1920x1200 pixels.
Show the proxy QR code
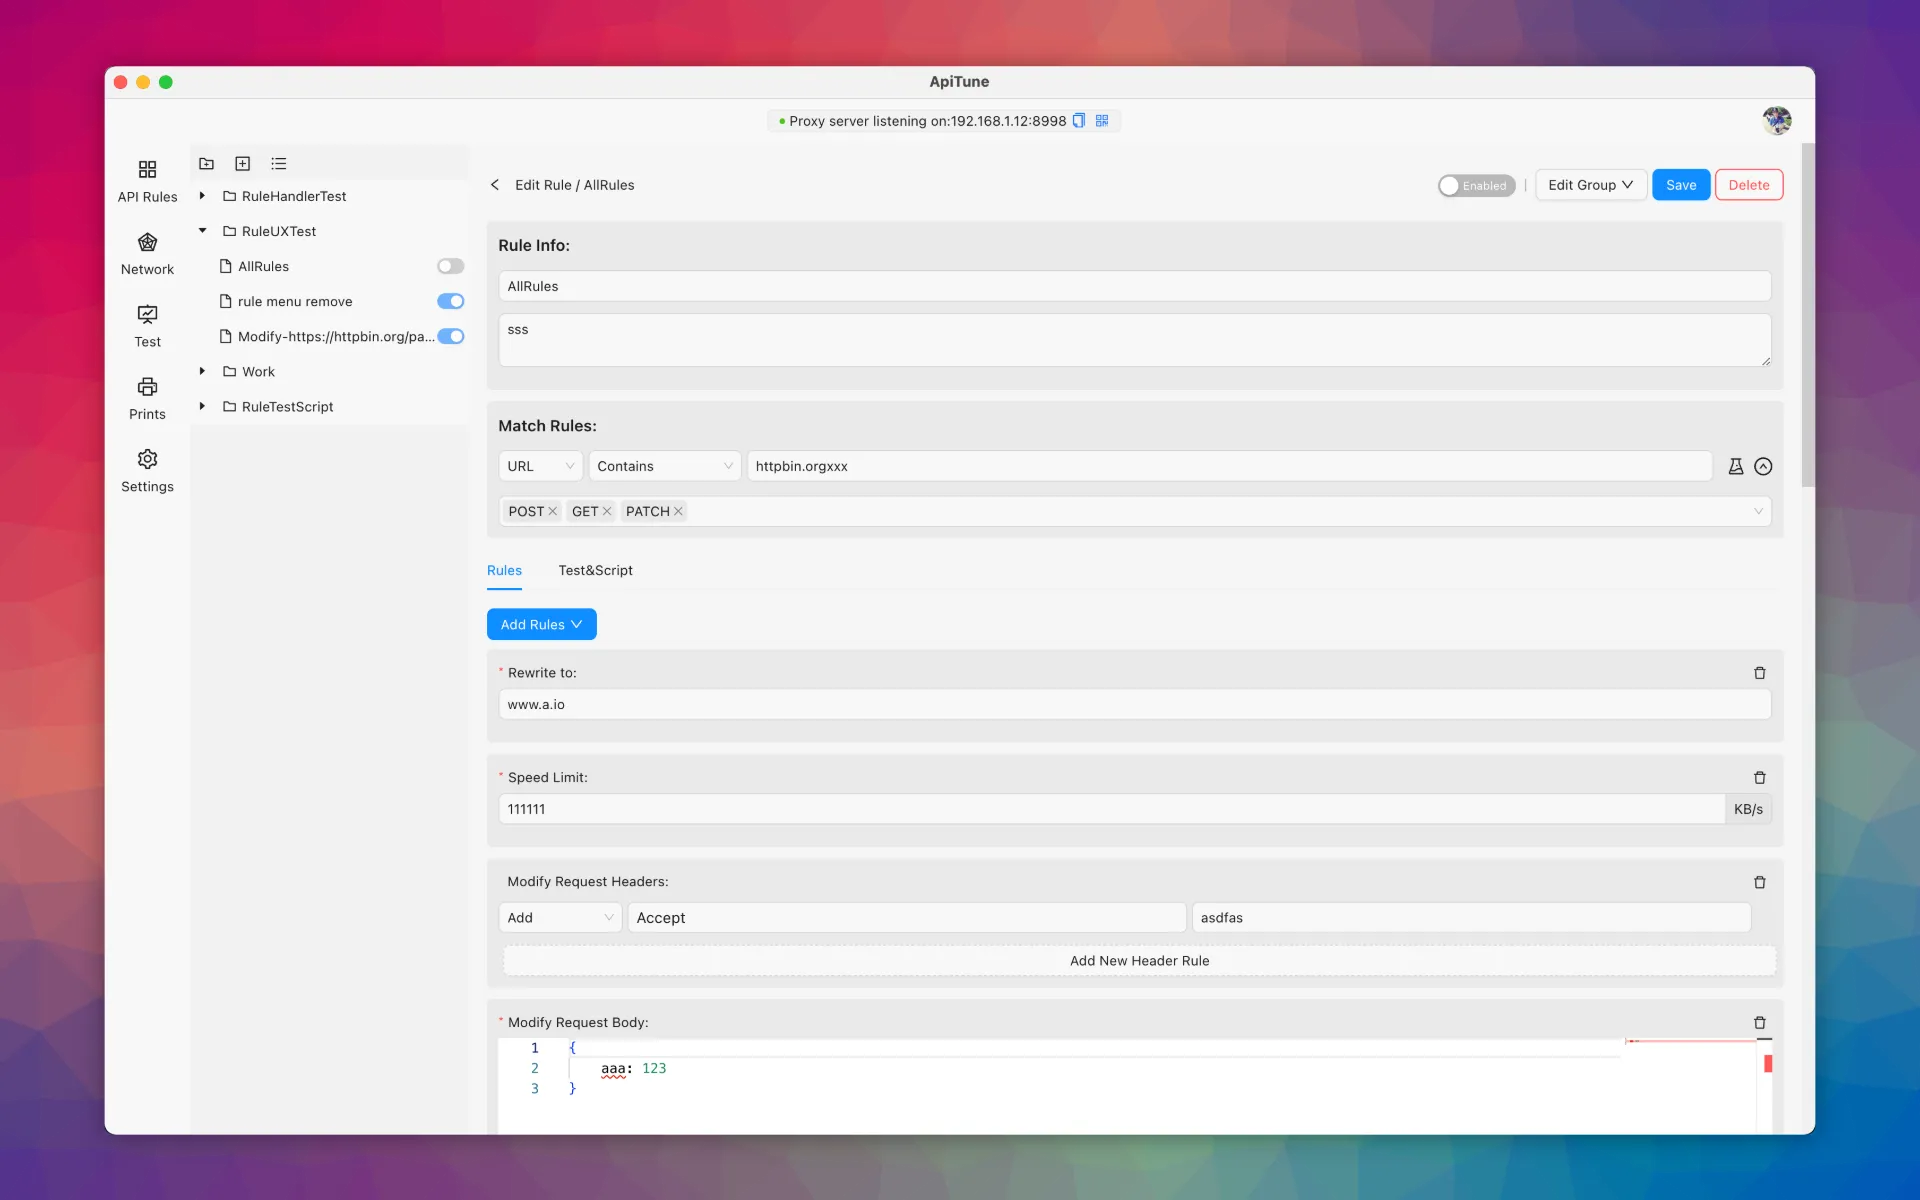click(x=1102, y=121)
